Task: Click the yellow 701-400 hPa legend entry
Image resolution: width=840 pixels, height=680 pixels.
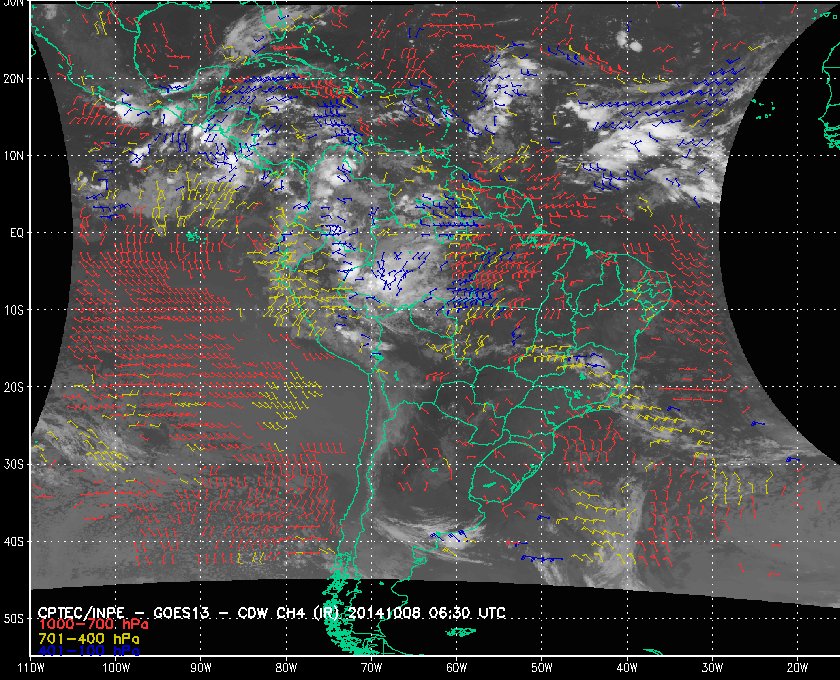Action: tap(88, 639)
